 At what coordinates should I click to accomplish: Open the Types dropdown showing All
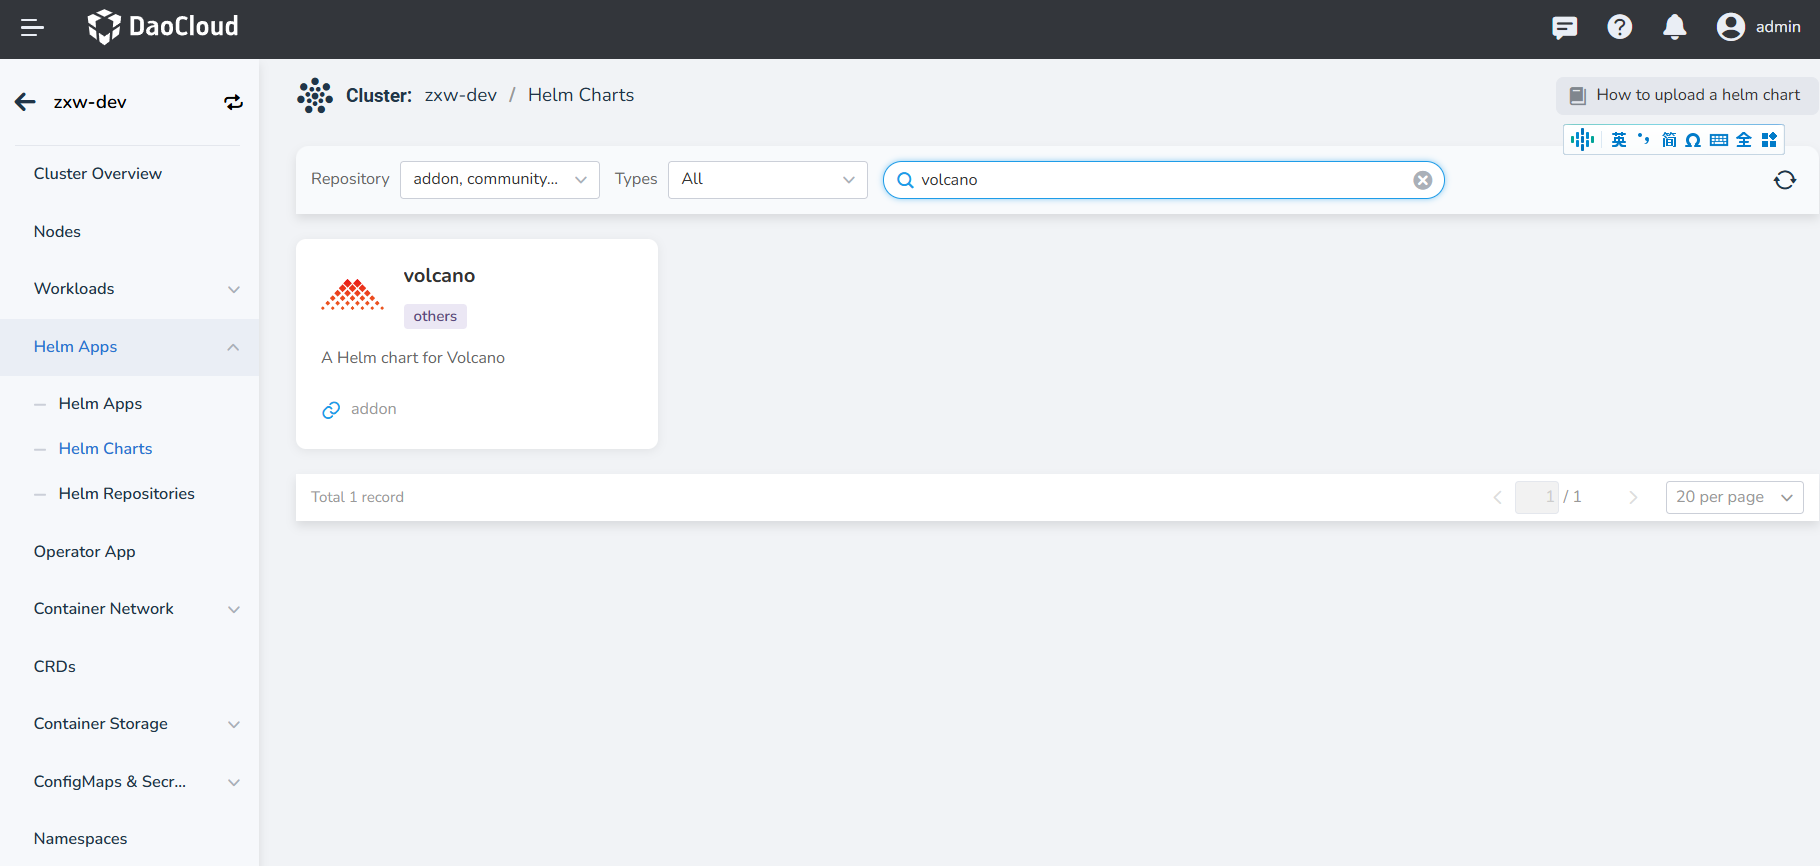click(x=767, y=180)
